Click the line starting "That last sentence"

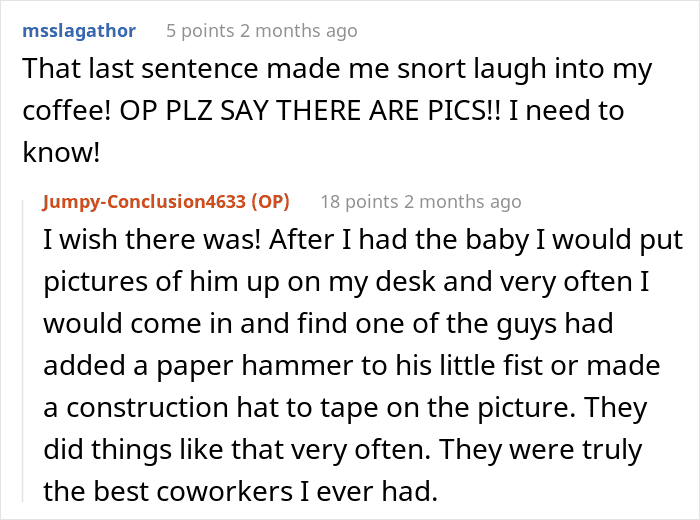(x=336, y=70)
